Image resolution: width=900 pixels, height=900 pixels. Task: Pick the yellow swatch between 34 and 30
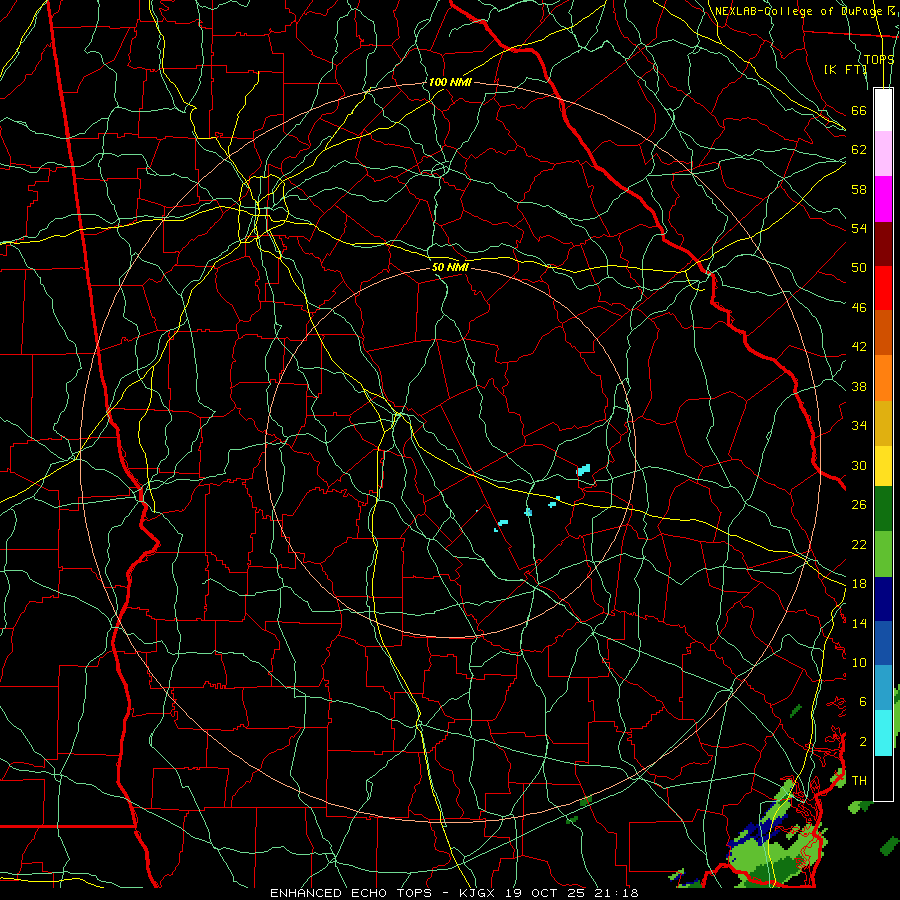pyautogui.click(x=883, y=465)
